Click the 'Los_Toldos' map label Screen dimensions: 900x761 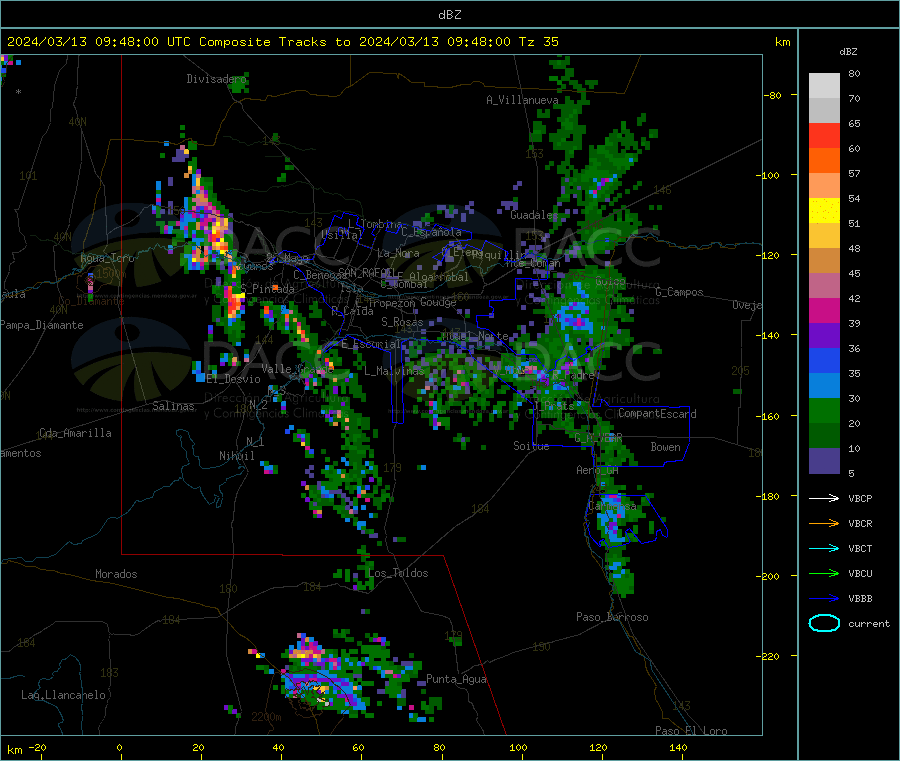tap(398, 573)
